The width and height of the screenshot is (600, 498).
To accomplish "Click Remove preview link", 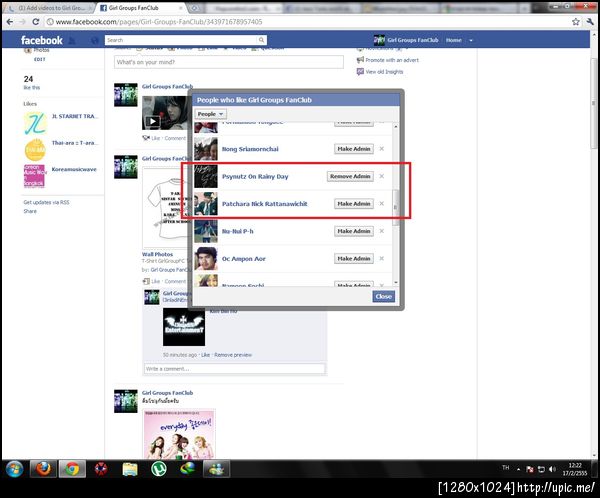I will pyautogui.click(x=233, y=355).
